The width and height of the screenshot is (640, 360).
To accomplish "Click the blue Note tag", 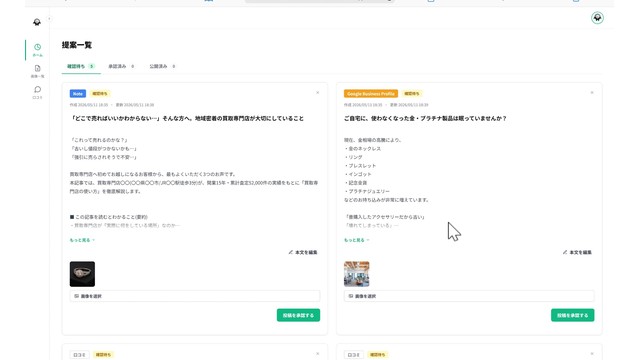I will coord(78,93).
